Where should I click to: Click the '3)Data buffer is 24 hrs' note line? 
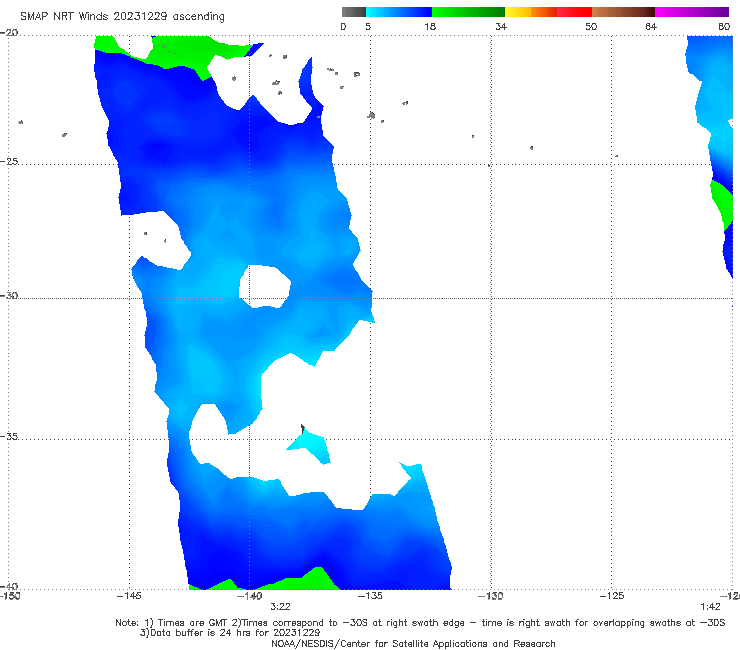click(x=230, y=633)
